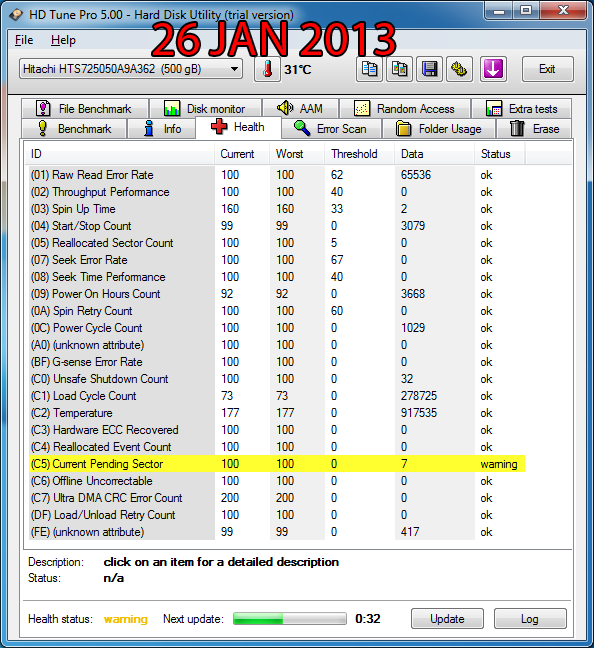The image size is (594, 648).
Task: Select the Load Cycle Count row
Action: 277,395
